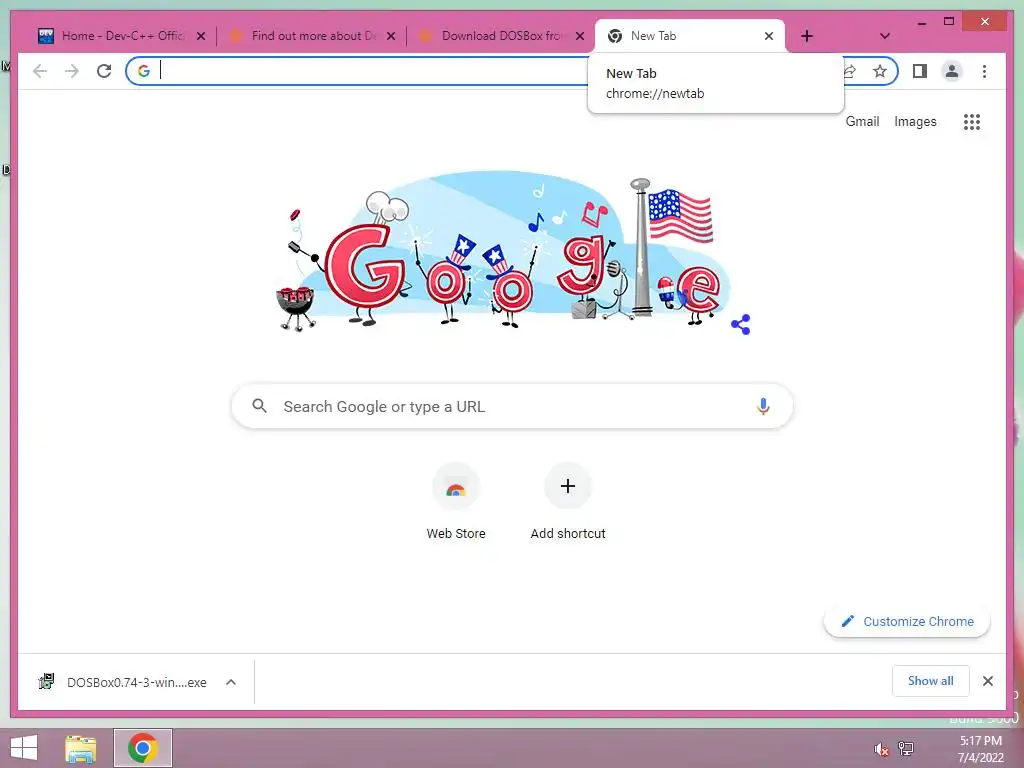The image size is (1024, 768).
Task: Click Show all downloads button
Action: (x=931, y=681)
